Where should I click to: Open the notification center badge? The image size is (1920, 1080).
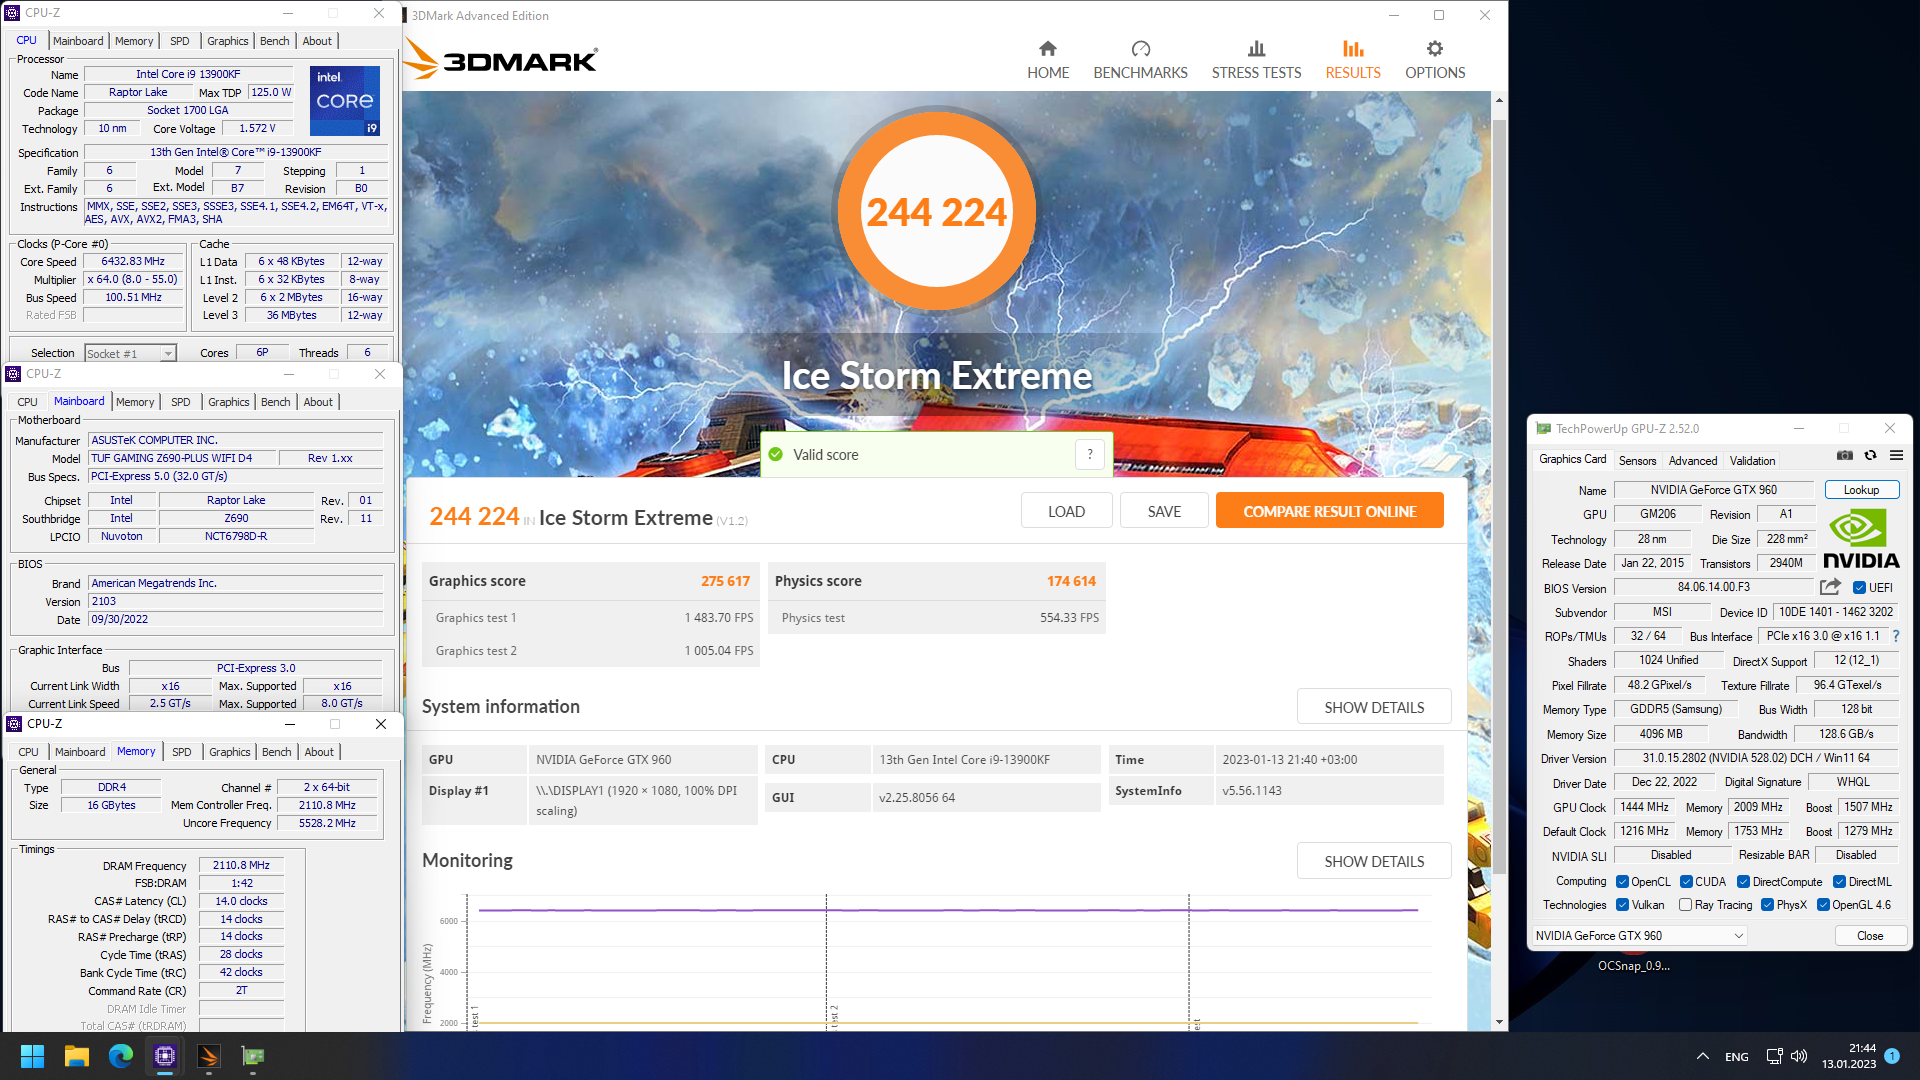click(x=1892, y=1055)
